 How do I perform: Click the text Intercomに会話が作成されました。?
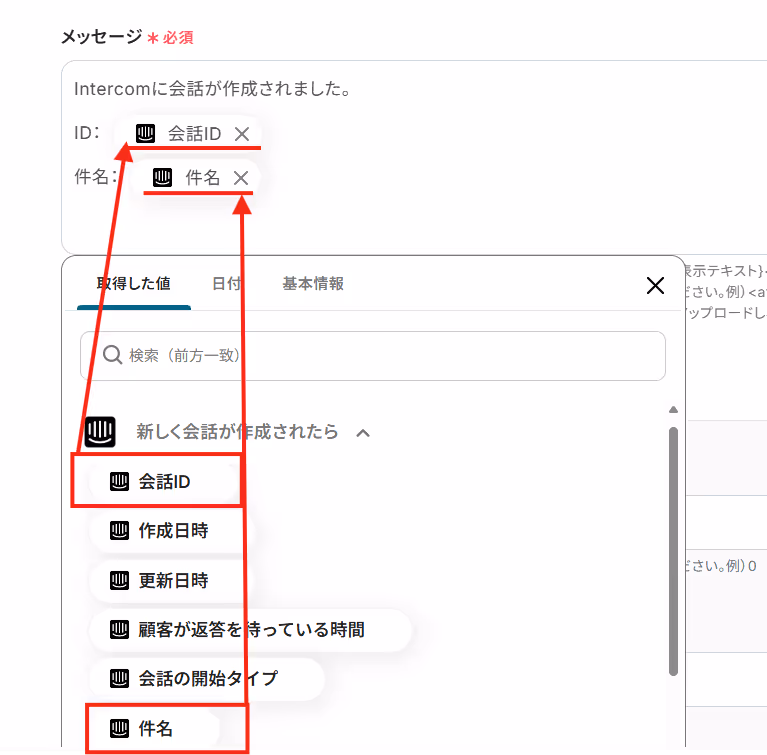212,89
